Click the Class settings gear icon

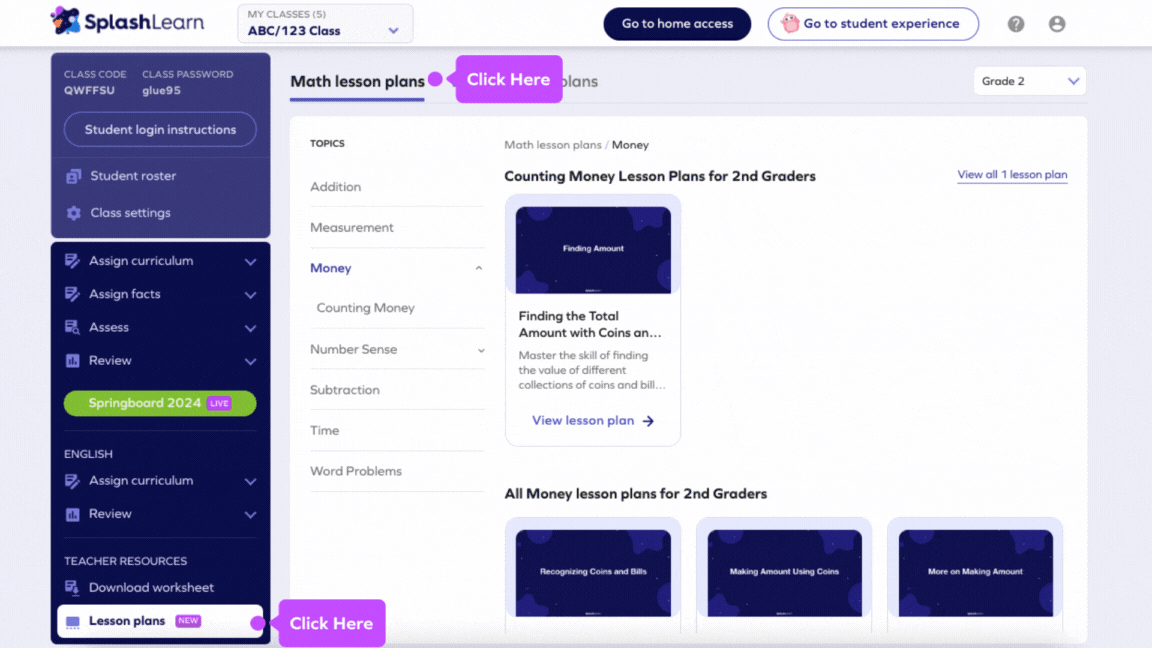(73, 213)
